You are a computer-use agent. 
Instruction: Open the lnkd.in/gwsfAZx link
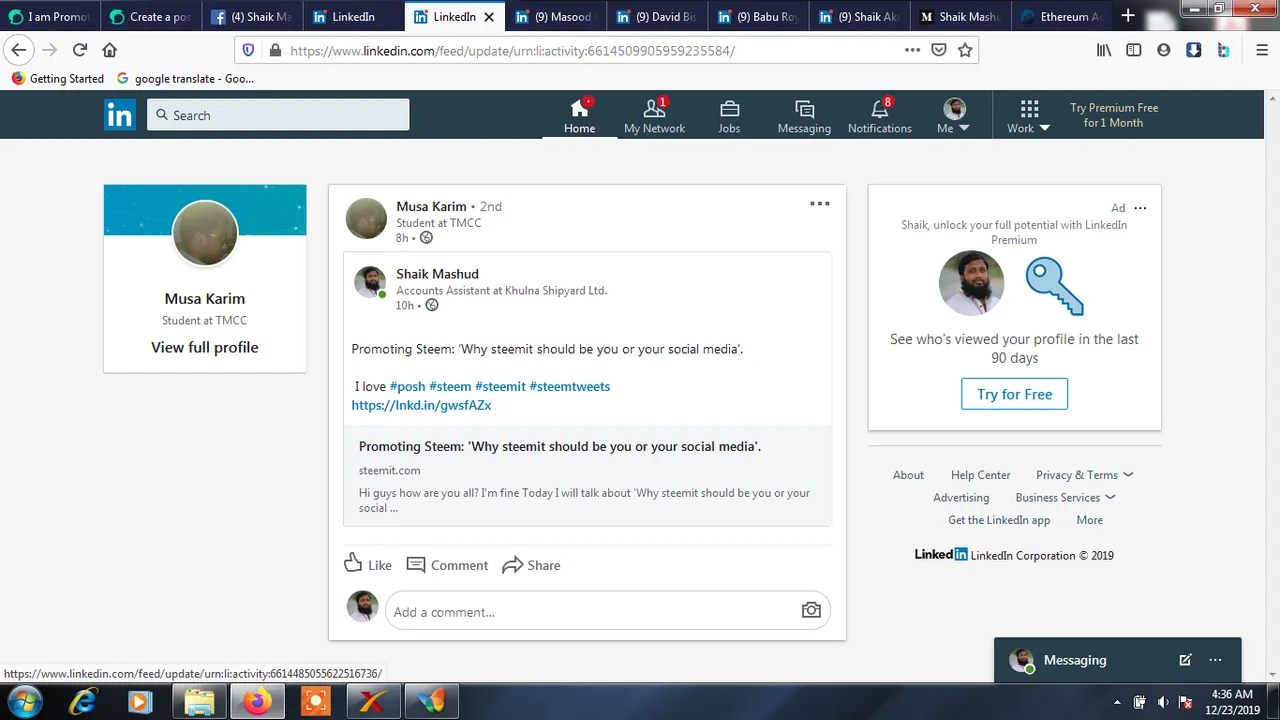421,405
